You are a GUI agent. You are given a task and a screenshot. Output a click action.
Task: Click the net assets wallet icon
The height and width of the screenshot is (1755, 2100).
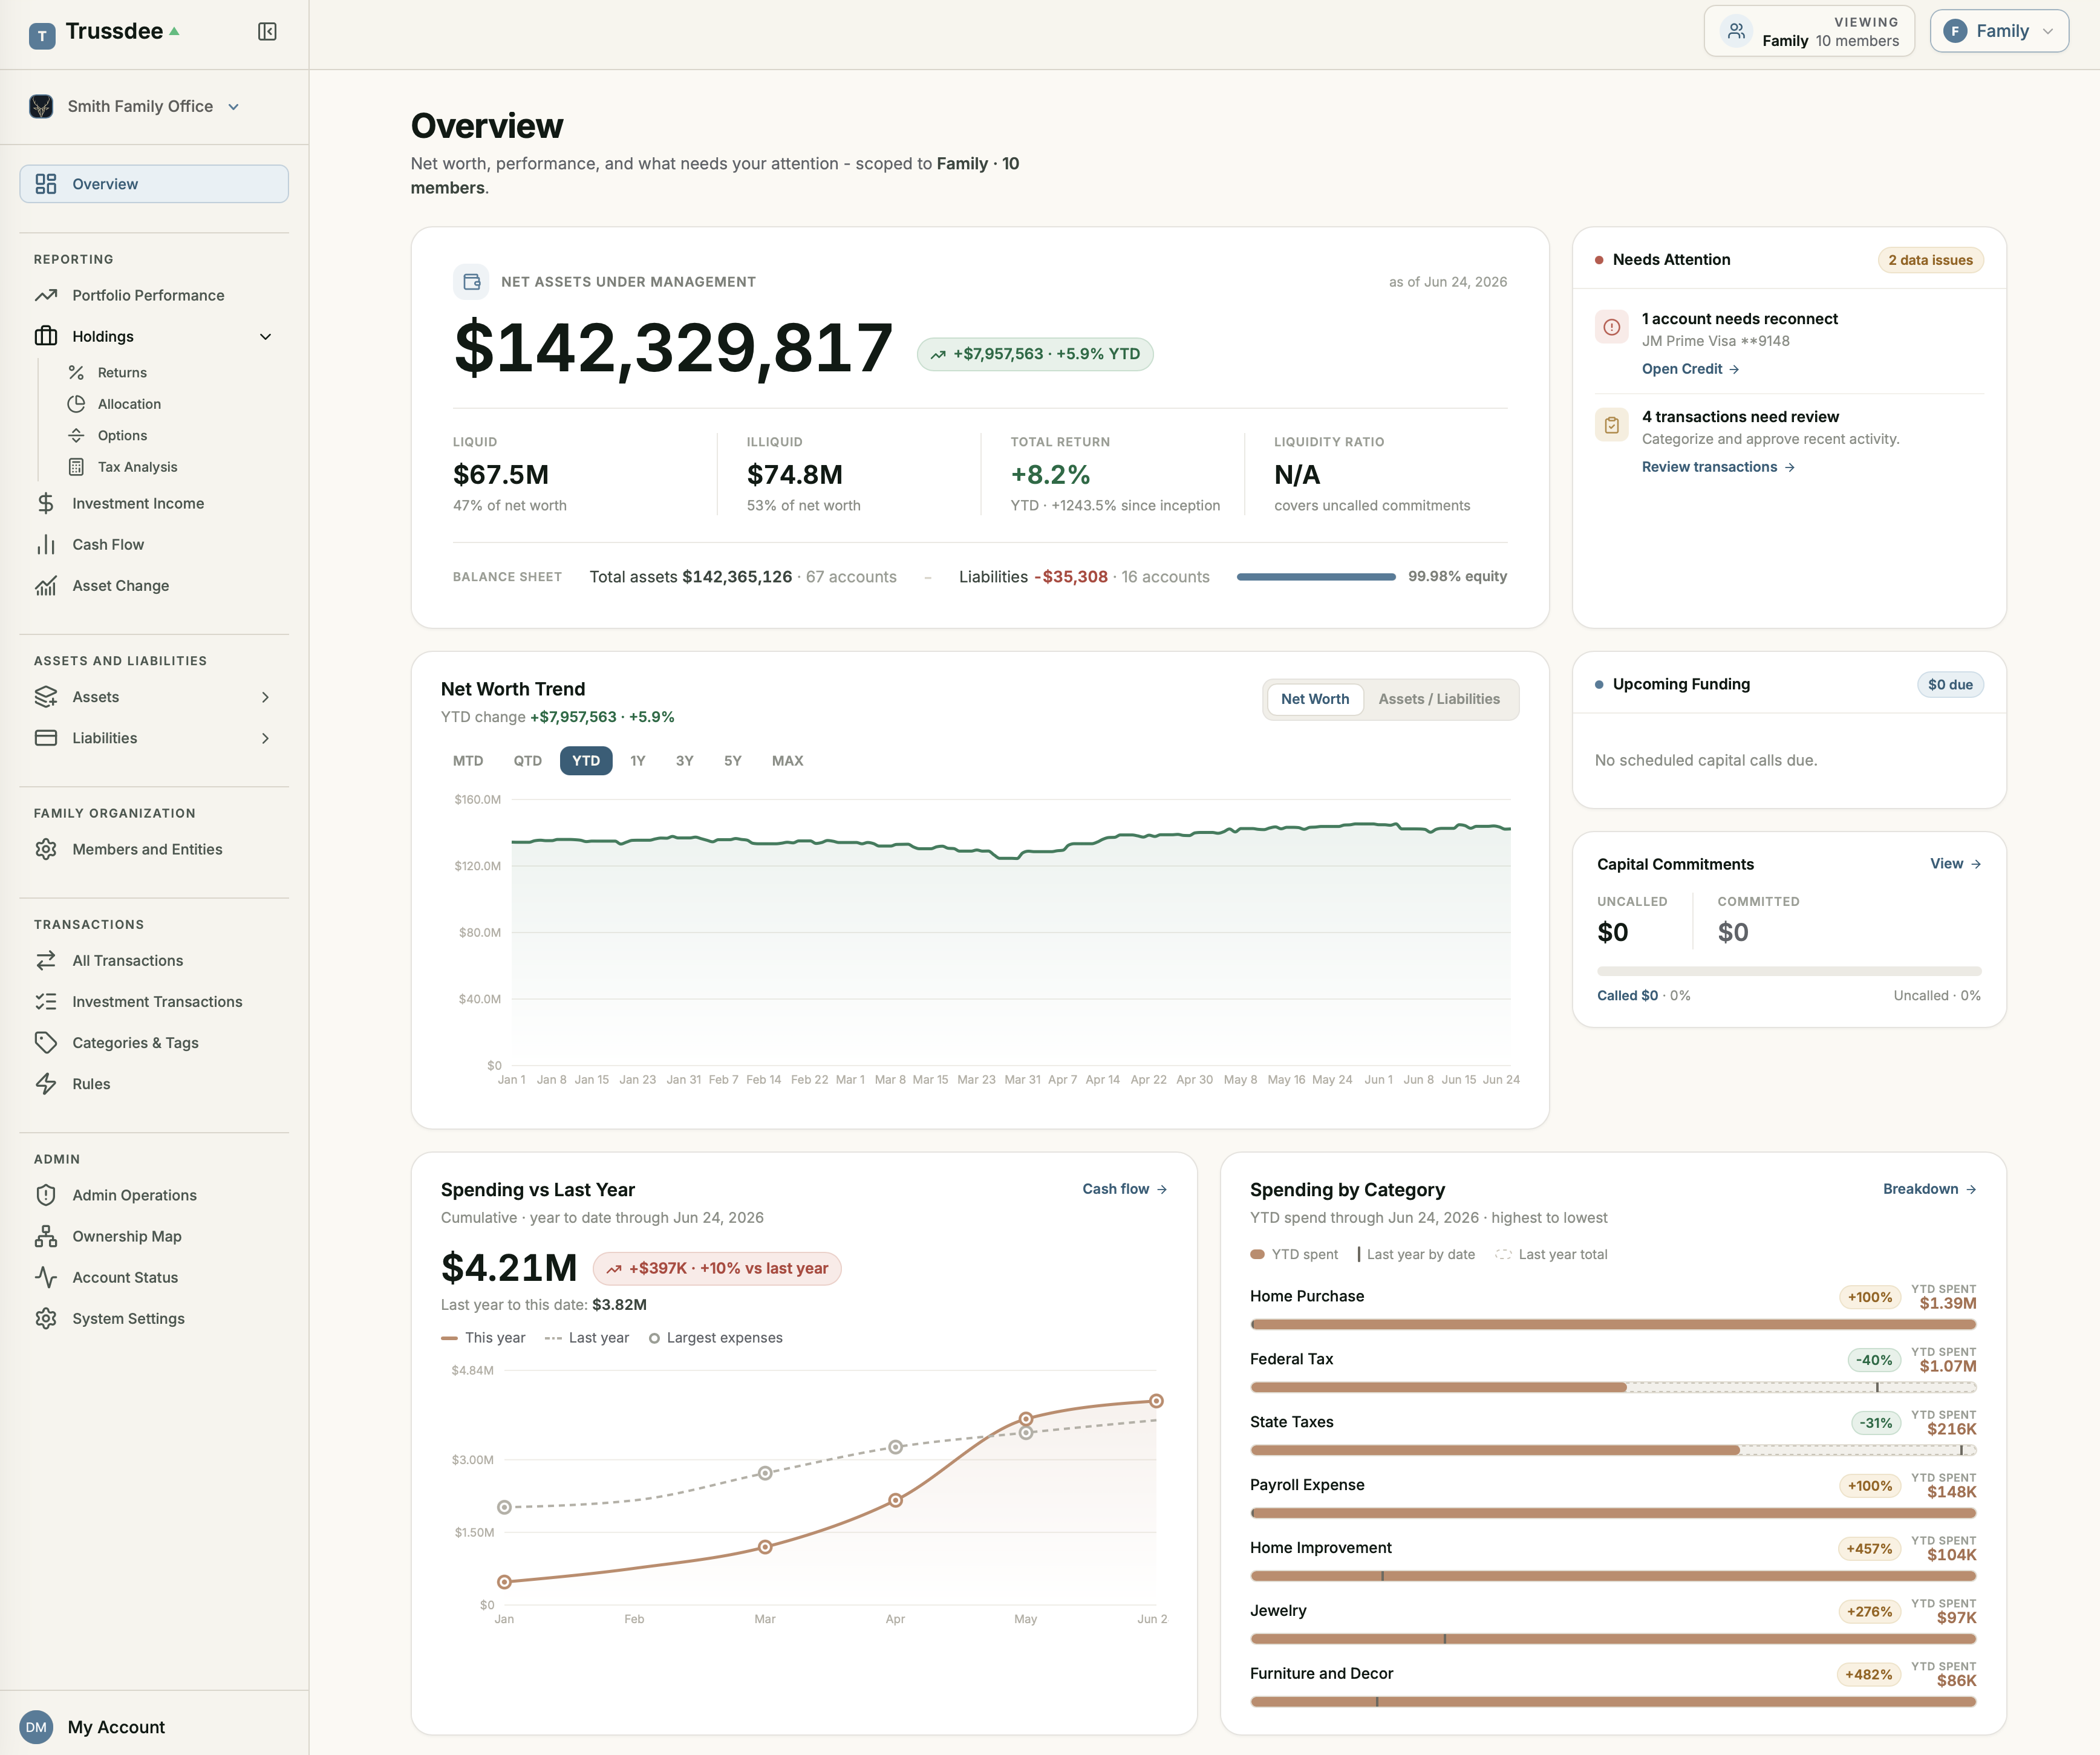[x=471, y=282]
